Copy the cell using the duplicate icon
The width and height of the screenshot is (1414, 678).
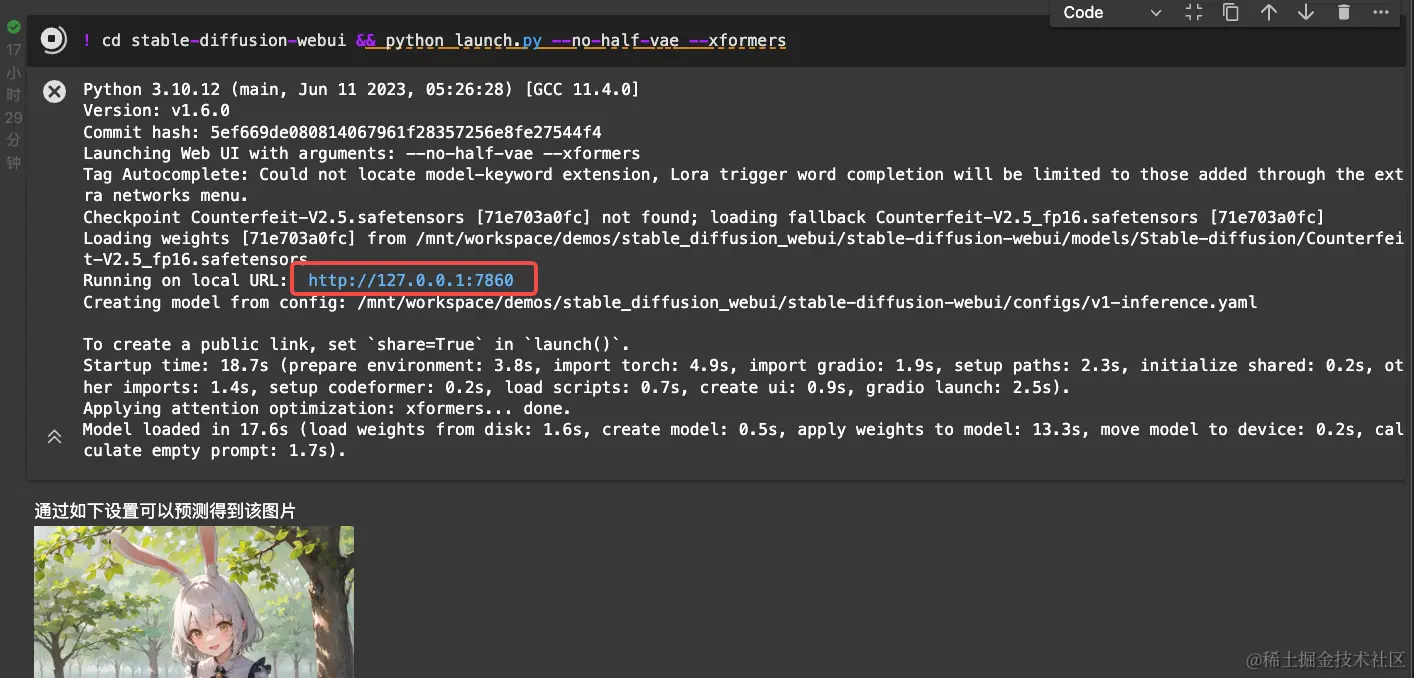[x=1231, y=13]
